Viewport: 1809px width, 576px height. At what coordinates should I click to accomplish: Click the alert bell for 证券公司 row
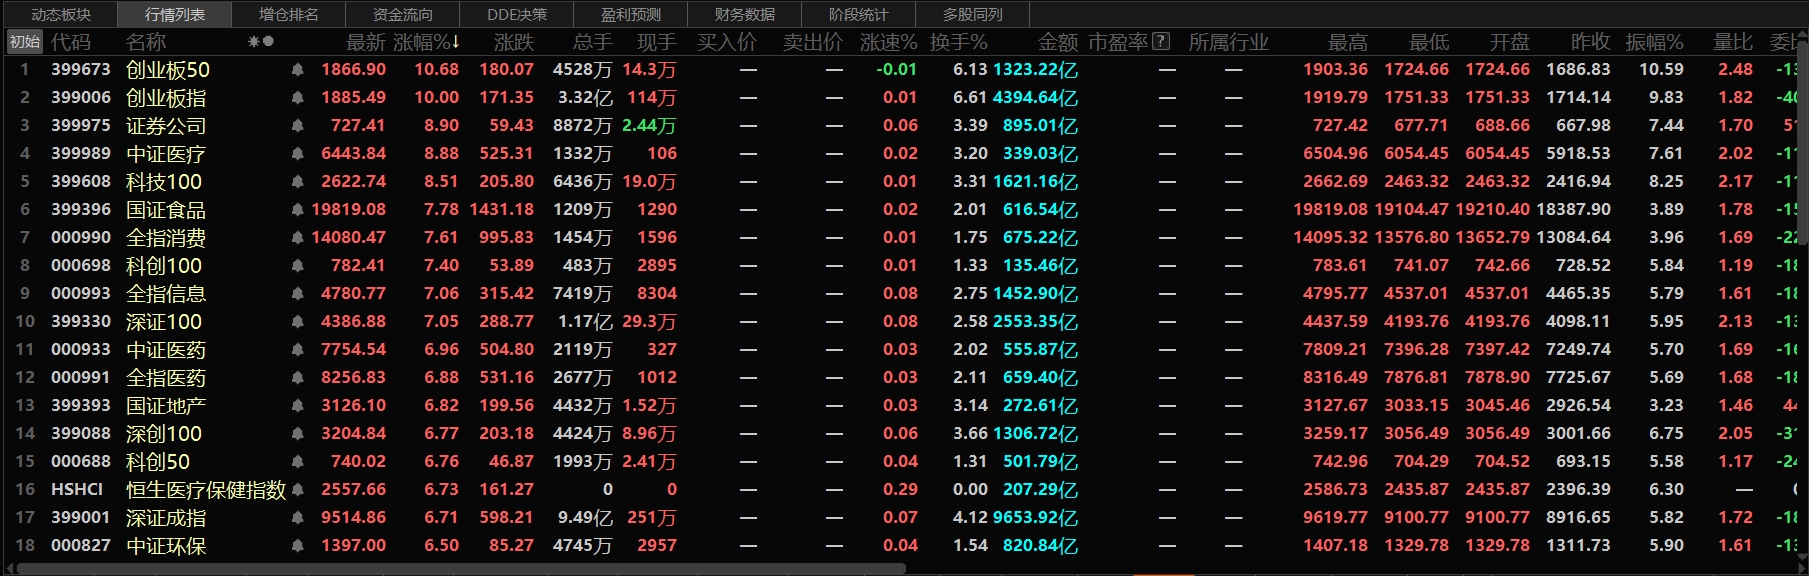(297, 126)
